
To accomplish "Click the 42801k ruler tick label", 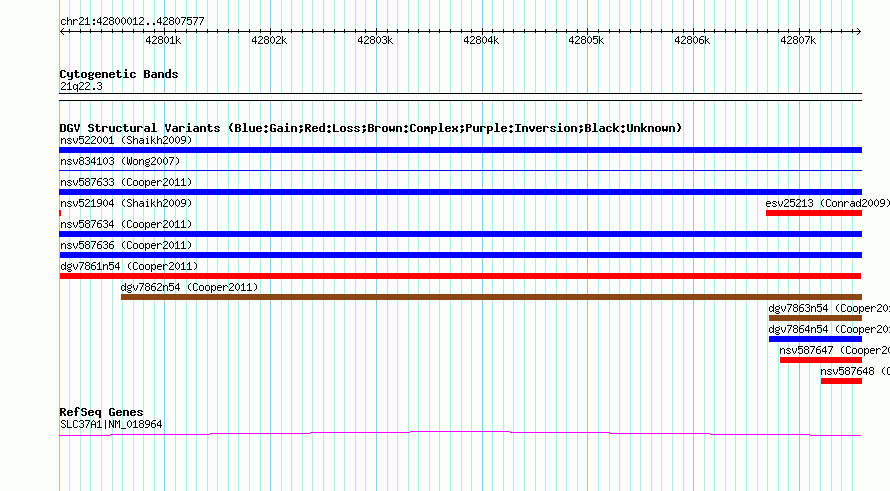I will (163, 40).
